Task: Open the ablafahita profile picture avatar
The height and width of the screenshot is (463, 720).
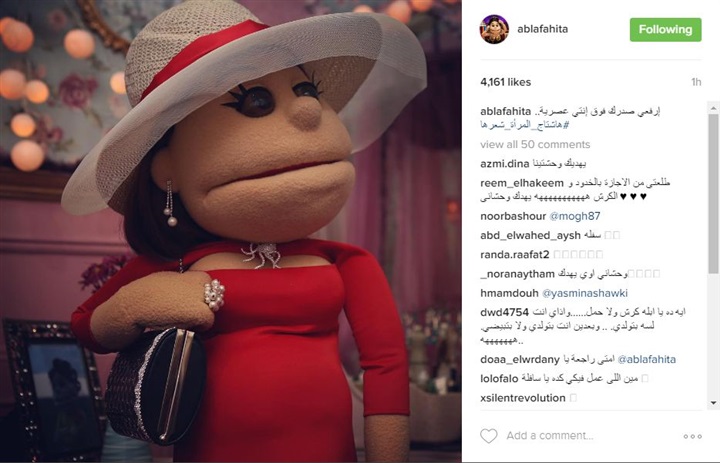Action: 494,29
